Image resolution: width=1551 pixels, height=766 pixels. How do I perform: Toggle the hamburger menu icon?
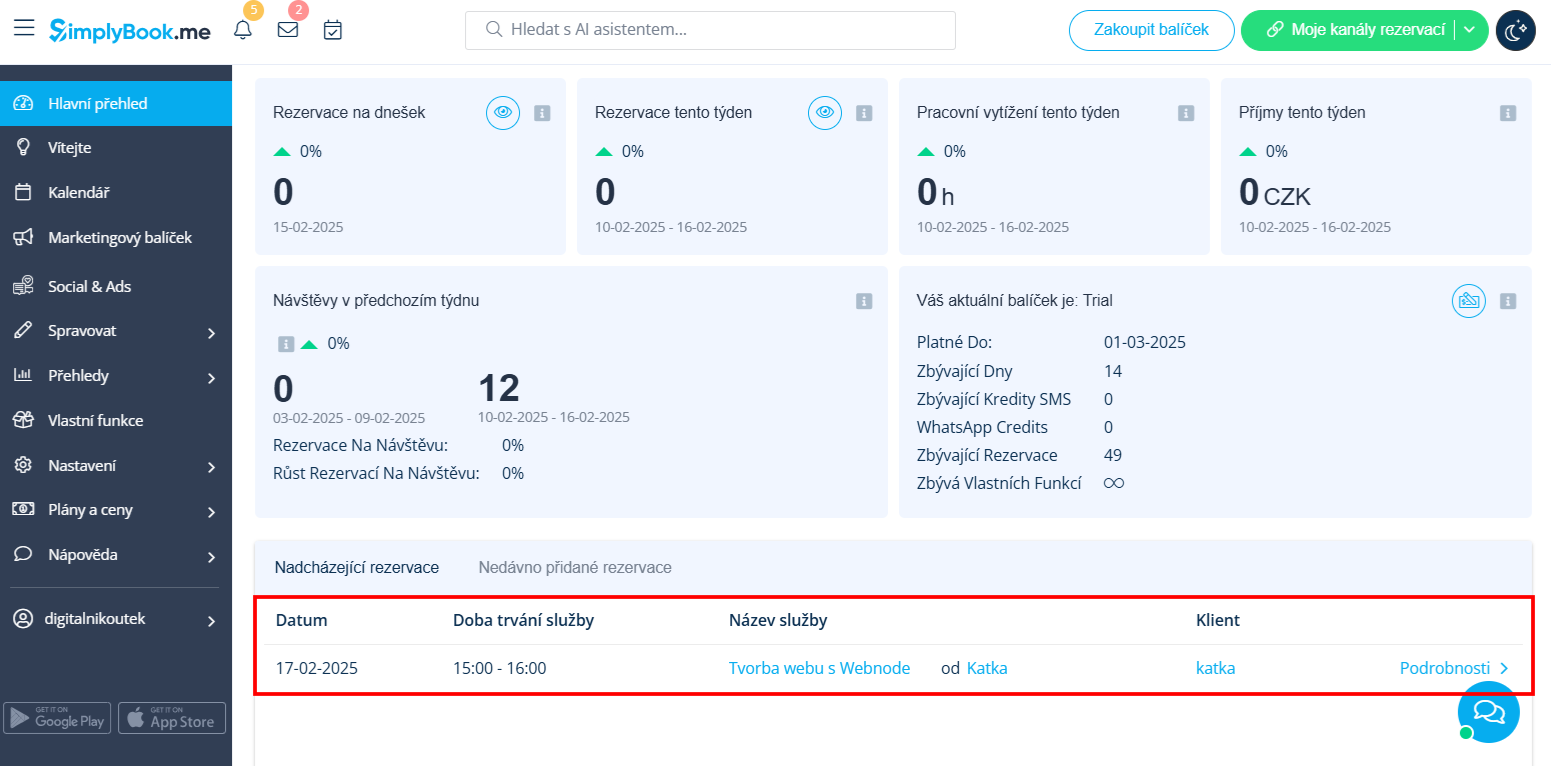coord(24,28)
